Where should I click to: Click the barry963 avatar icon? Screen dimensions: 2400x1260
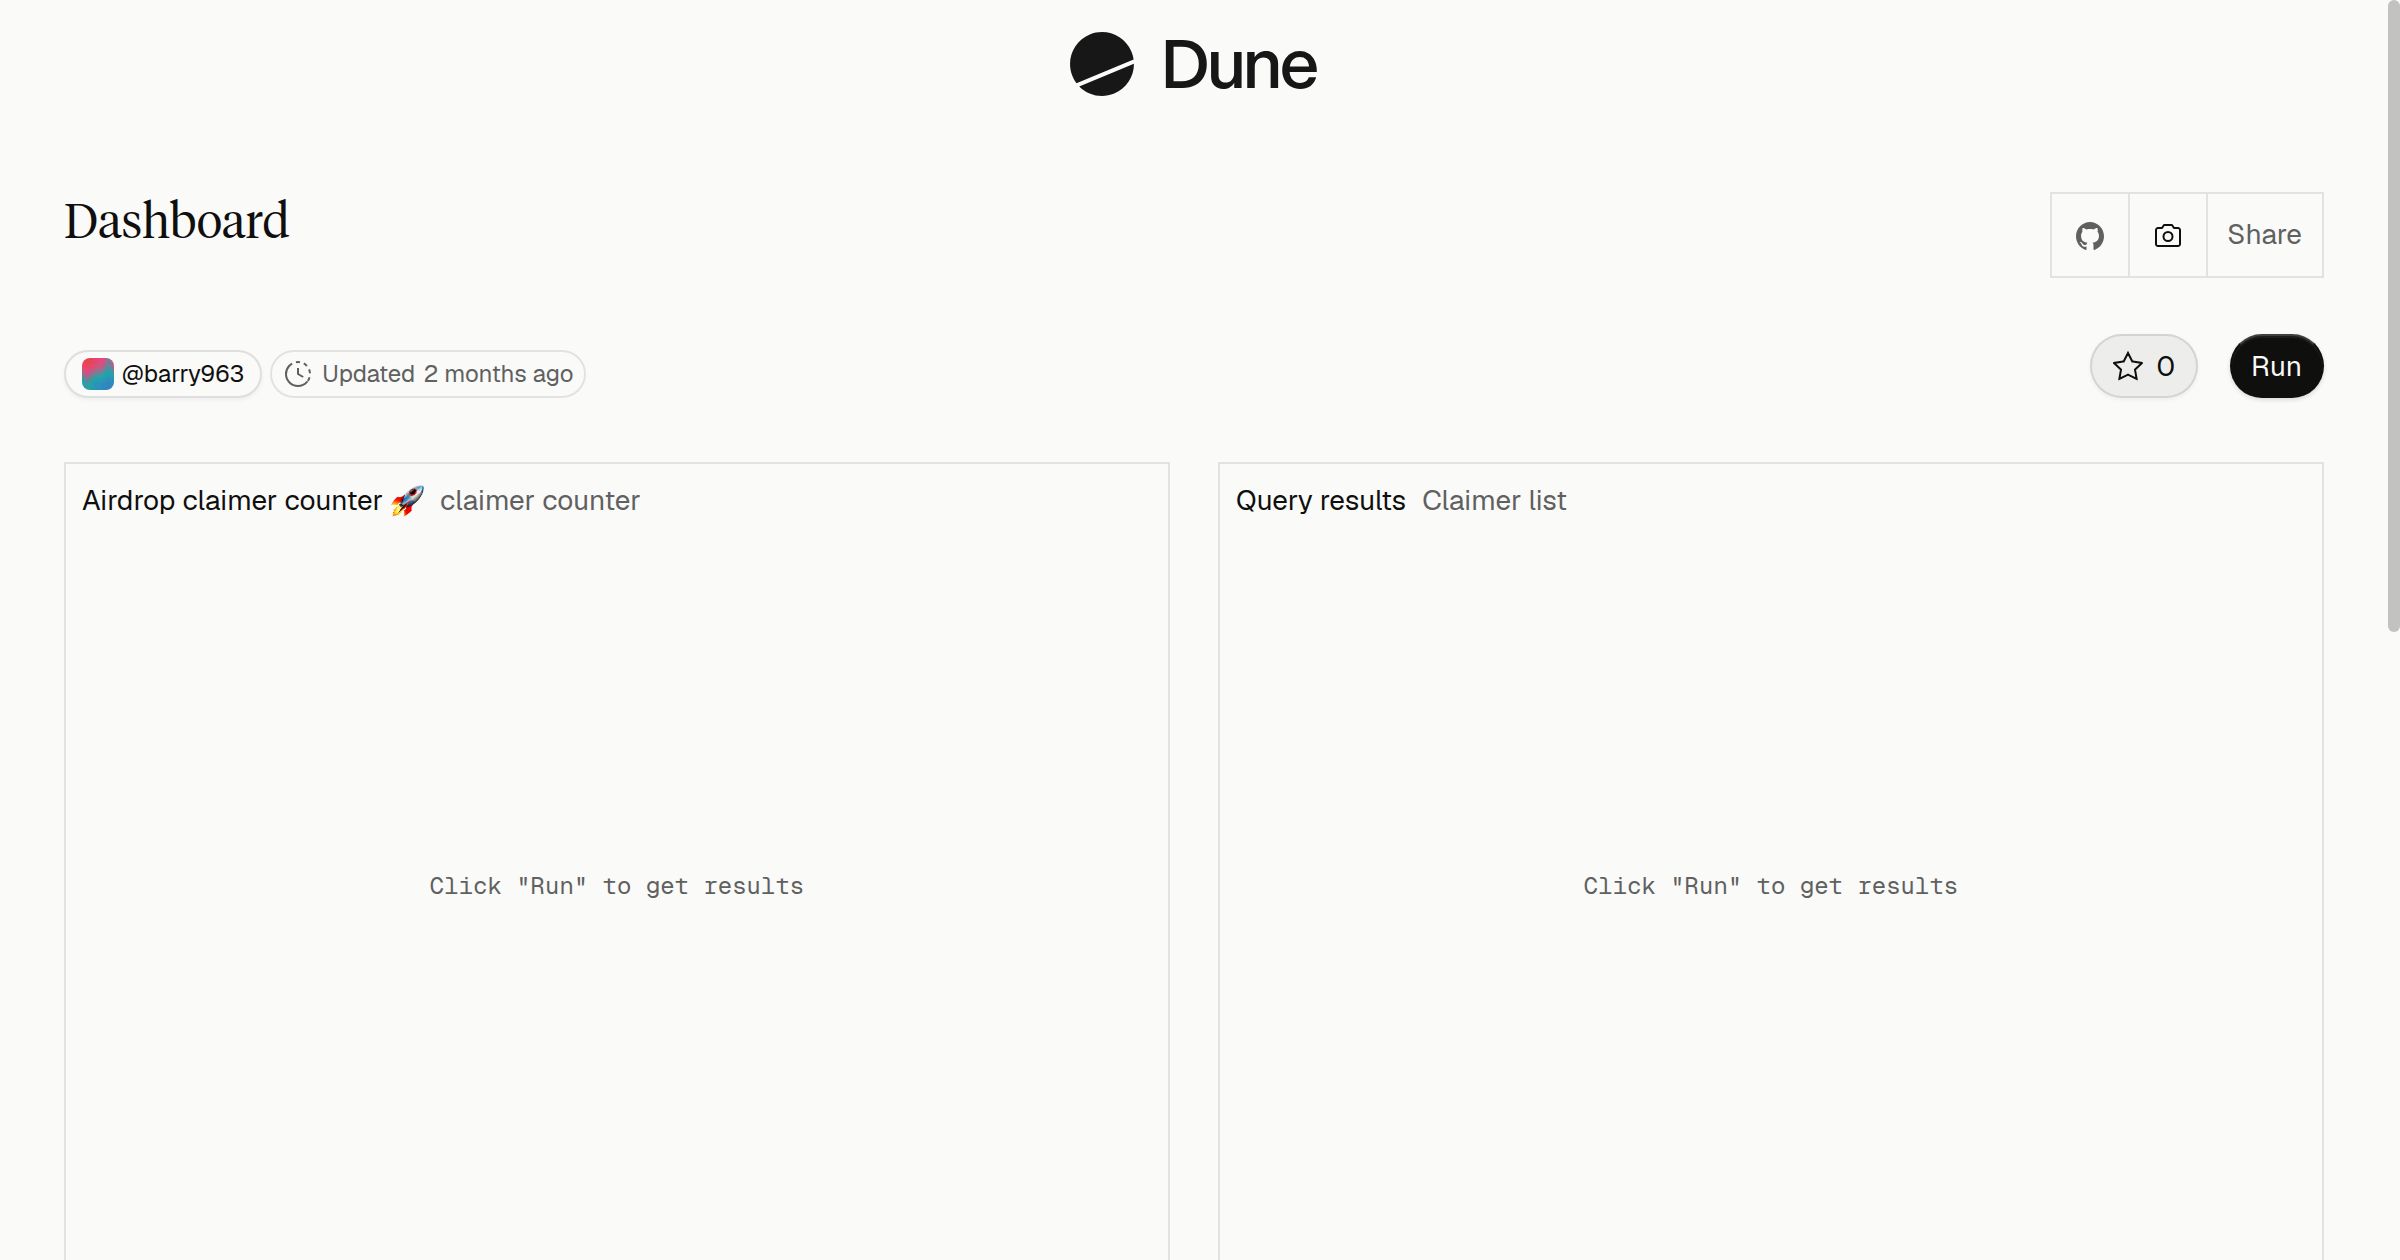pyautogui.click(x=97, y=374)
